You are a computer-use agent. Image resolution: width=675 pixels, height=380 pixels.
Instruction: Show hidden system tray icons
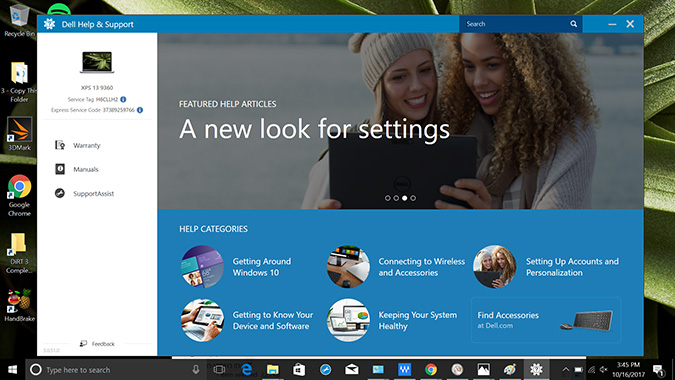(566, 370)
